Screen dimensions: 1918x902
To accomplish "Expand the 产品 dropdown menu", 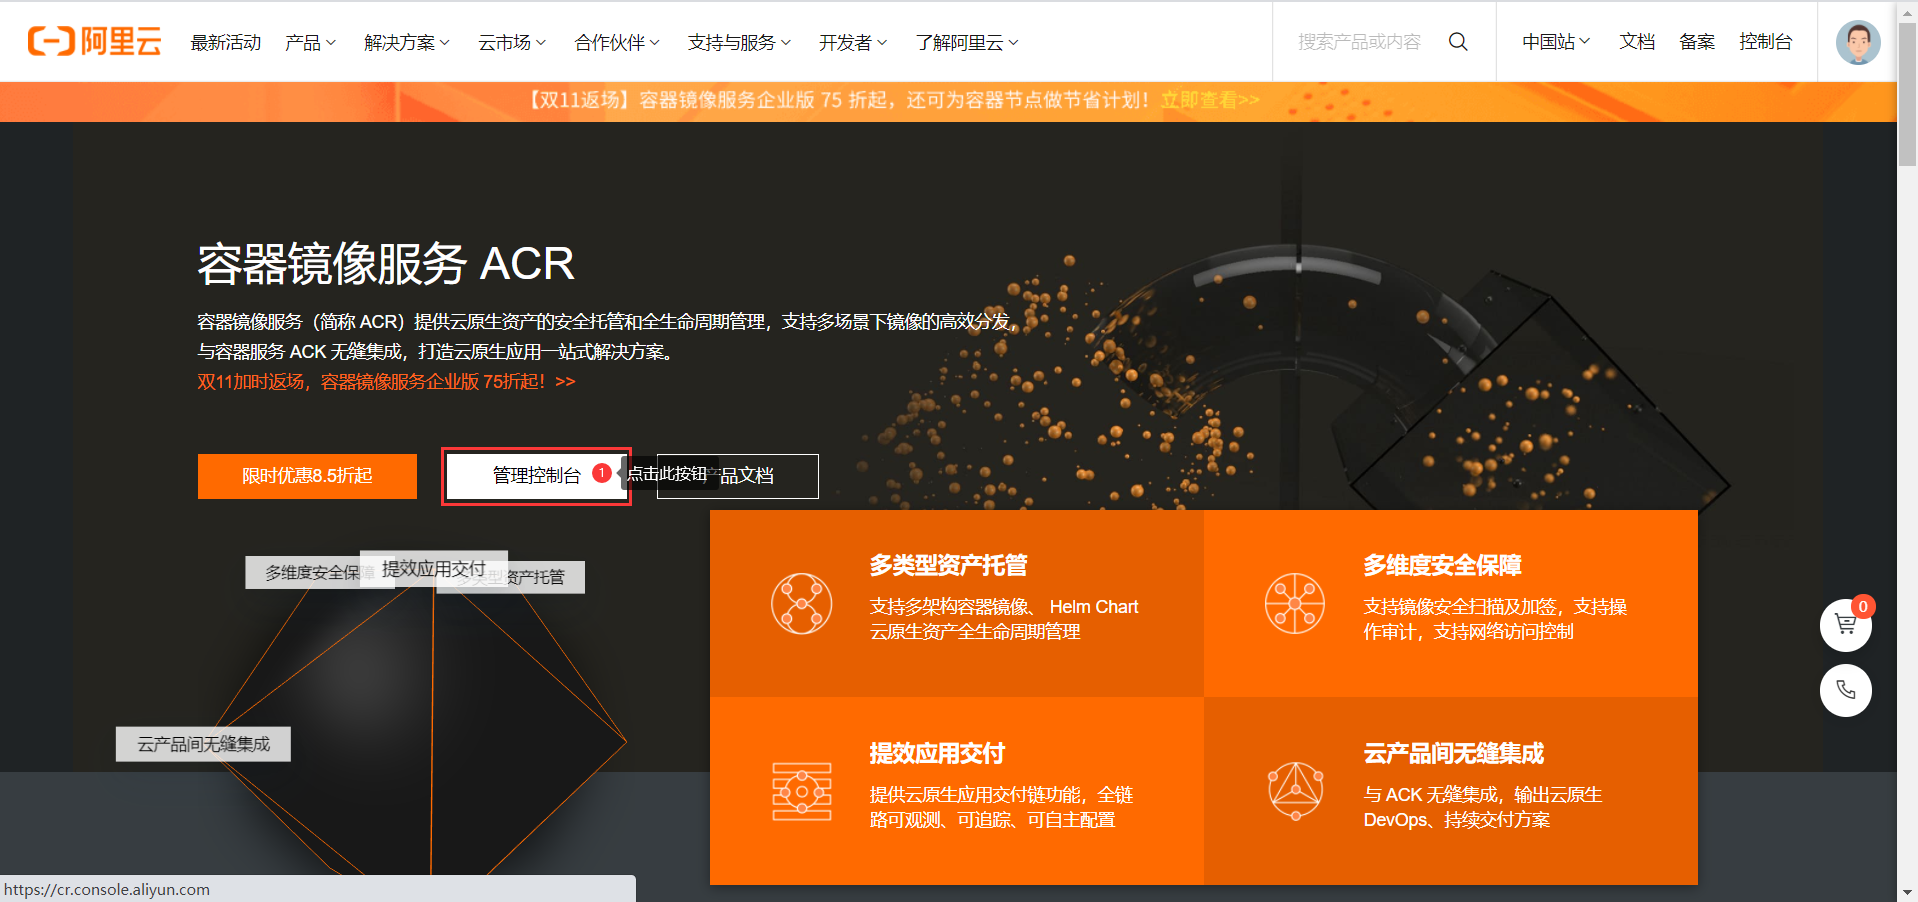I will [x=310, y=42].
